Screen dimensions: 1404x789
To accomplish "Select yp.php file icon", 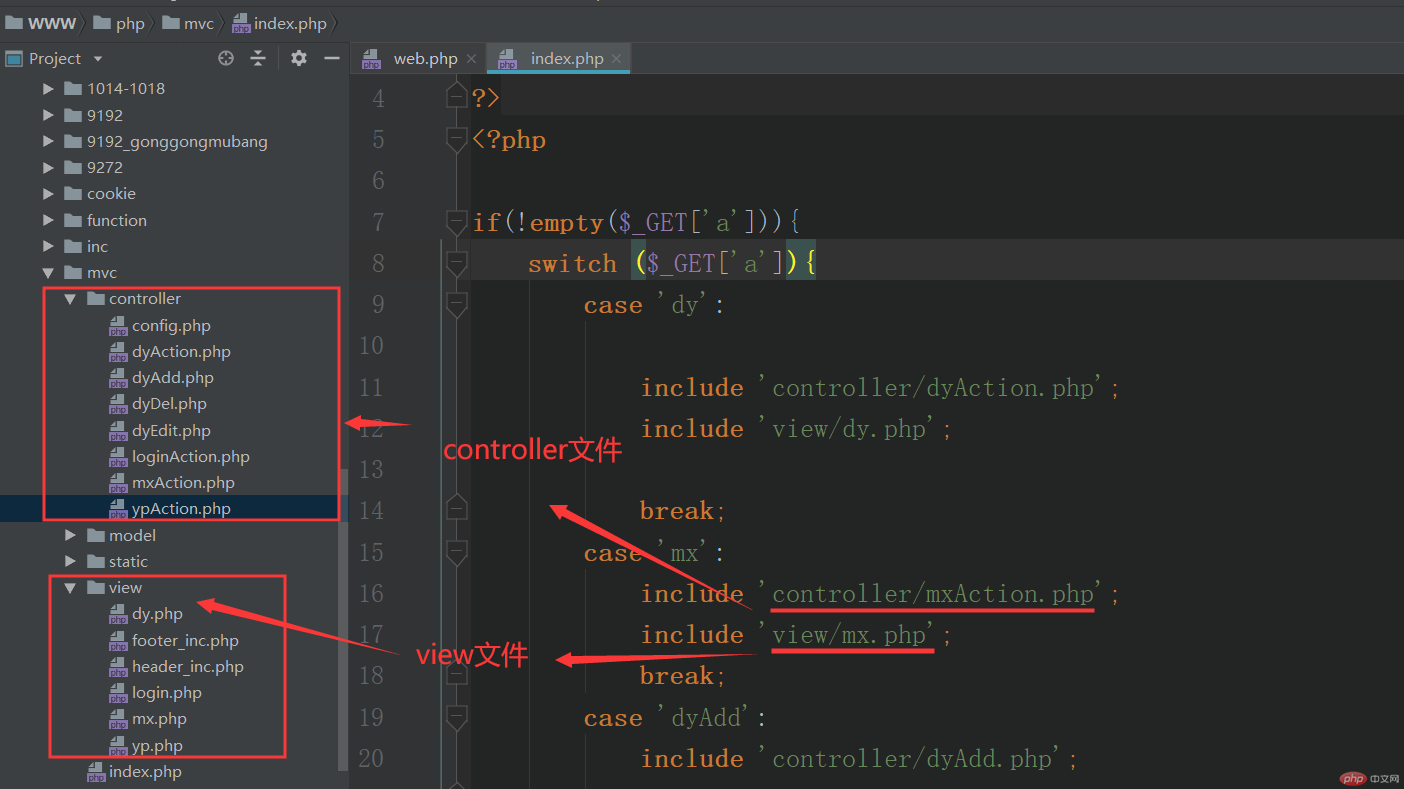I will pos(118,746).
